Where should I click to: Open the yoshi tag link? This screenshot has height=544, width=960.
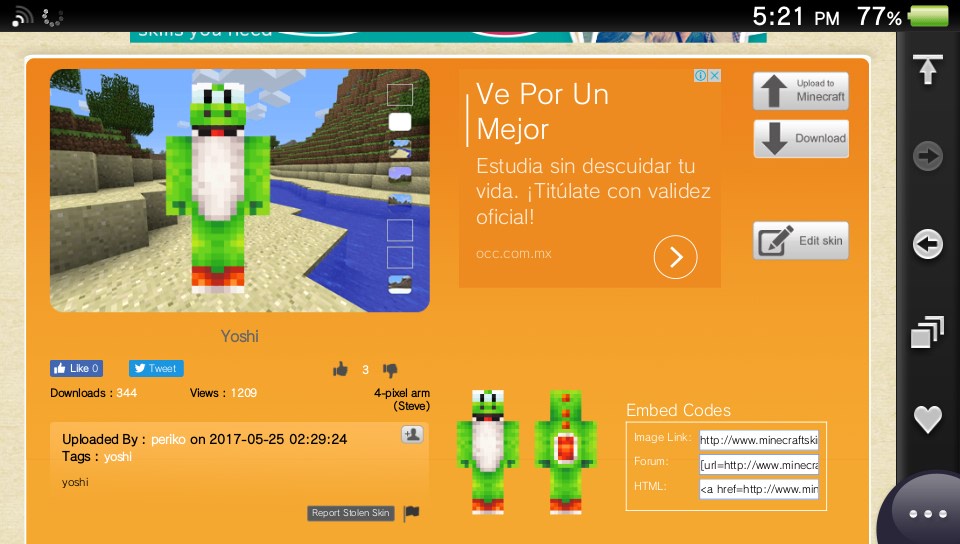coord(118,456)
